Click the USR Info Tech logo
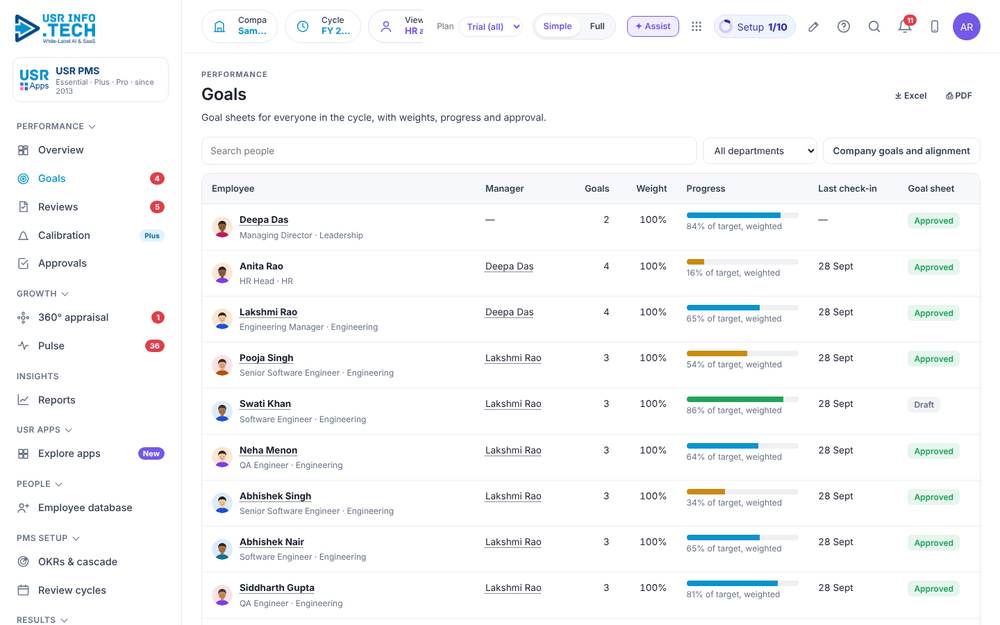Screen dimensions: 1000x625 coord(55,28)
